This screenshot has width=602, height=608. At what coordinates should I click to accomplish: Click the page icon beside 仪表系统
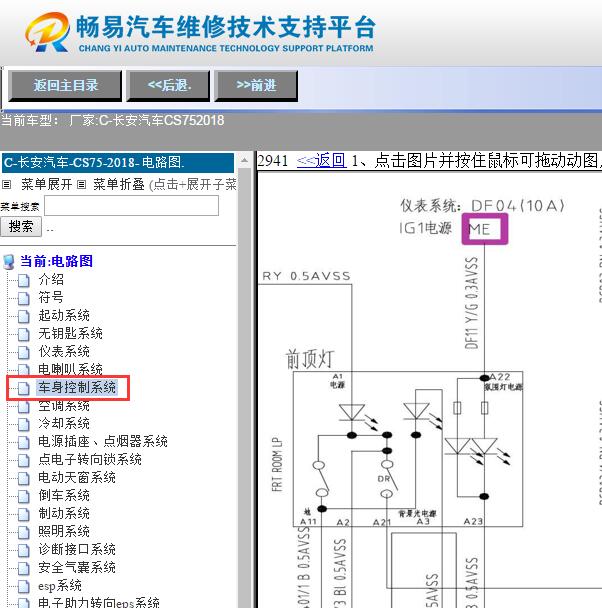pyautogui.click(x=24, y=352)
